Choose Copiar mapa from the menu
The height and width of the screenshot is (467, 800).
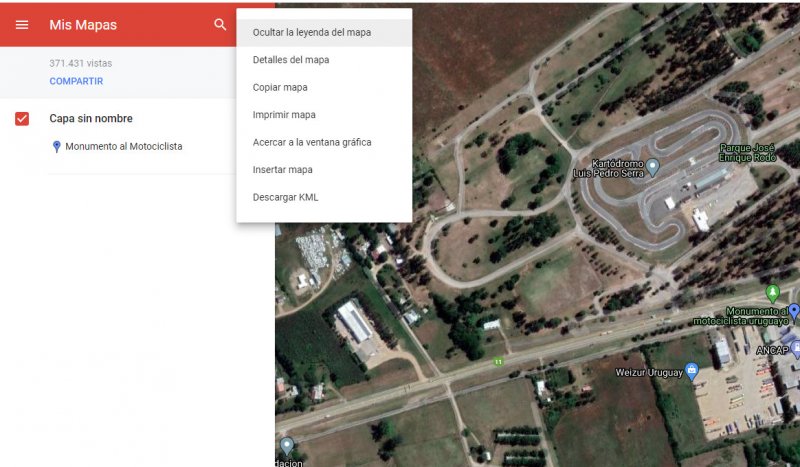[x=324, y=87]
